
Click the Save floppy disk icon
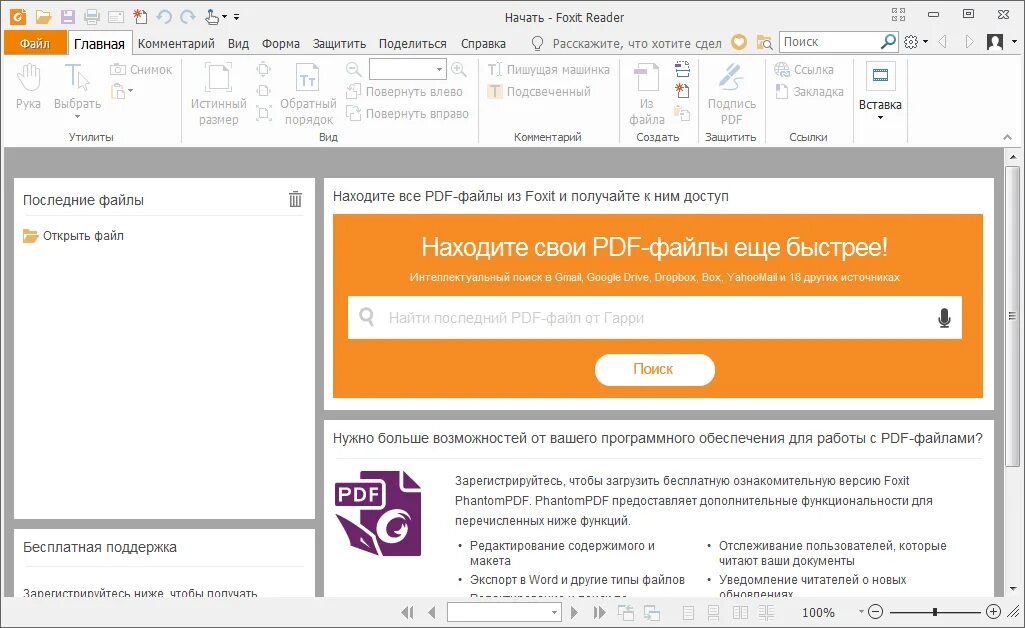[67, 16]
